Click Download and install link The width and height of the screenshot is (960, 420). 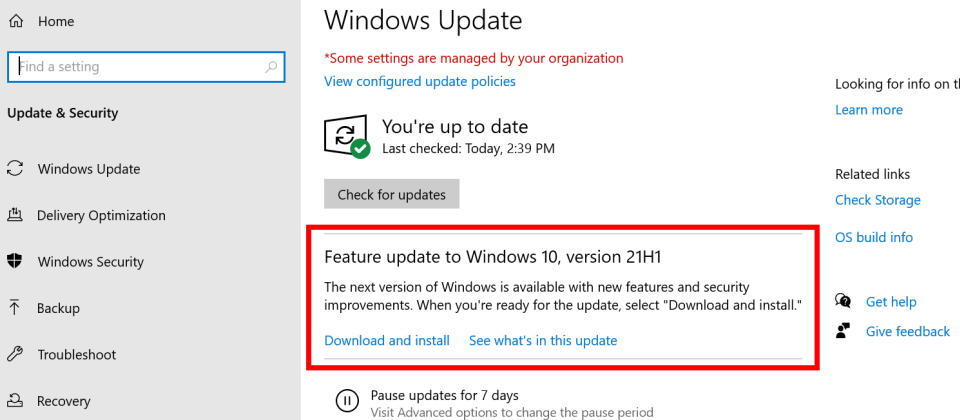tap(387, 340)
